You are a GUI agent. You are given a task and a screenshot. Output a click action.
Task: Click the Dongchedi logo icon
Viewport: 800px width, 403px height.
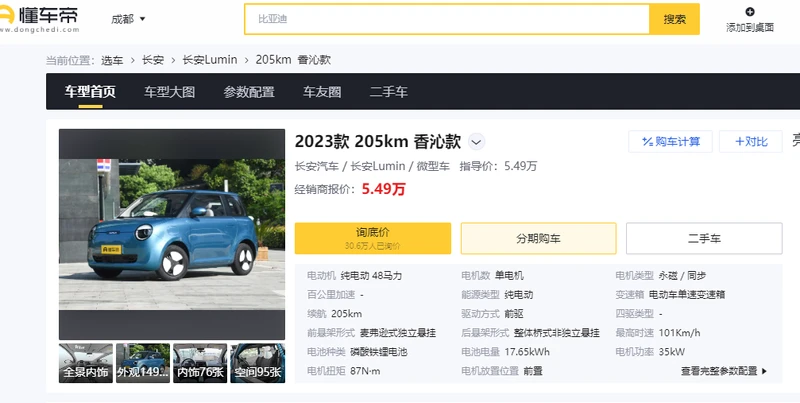pos(6,14)
